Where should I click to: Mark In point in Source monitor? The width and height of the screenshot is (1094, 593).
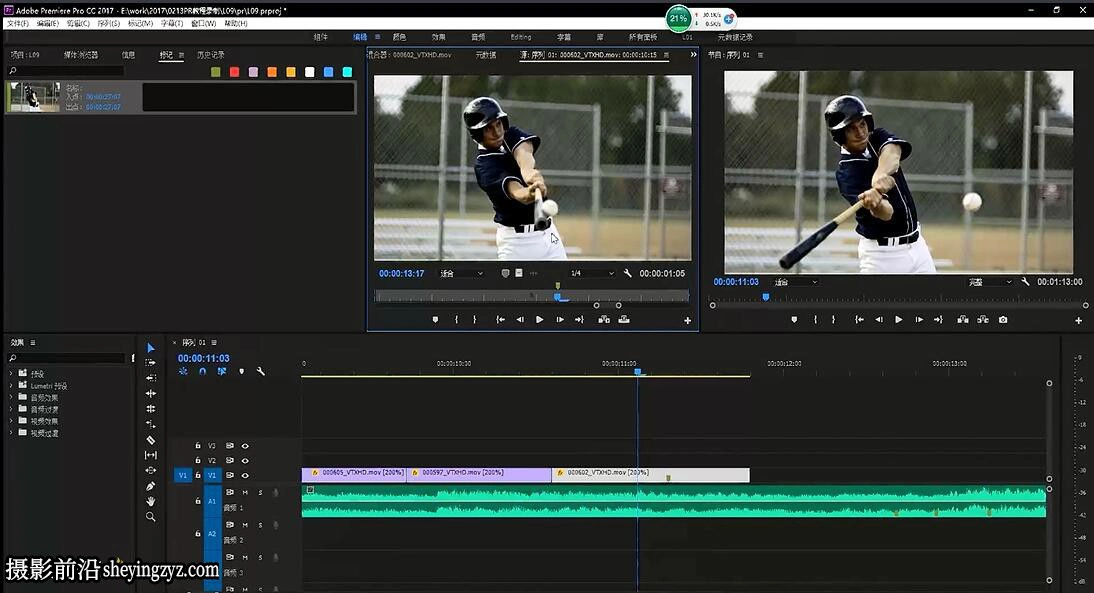(456, 320)
